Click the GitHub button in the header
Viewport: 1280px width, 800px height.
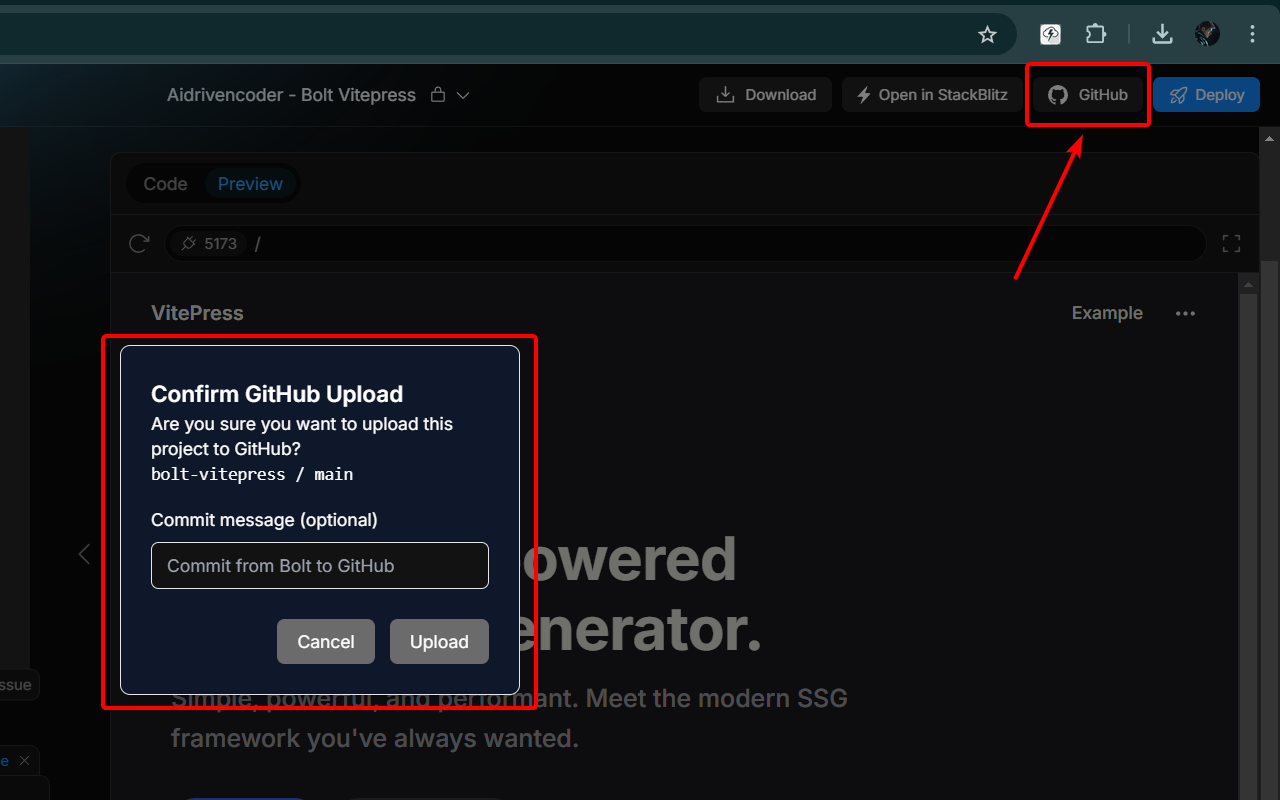pyautogui.click(x=1088, y=95)
